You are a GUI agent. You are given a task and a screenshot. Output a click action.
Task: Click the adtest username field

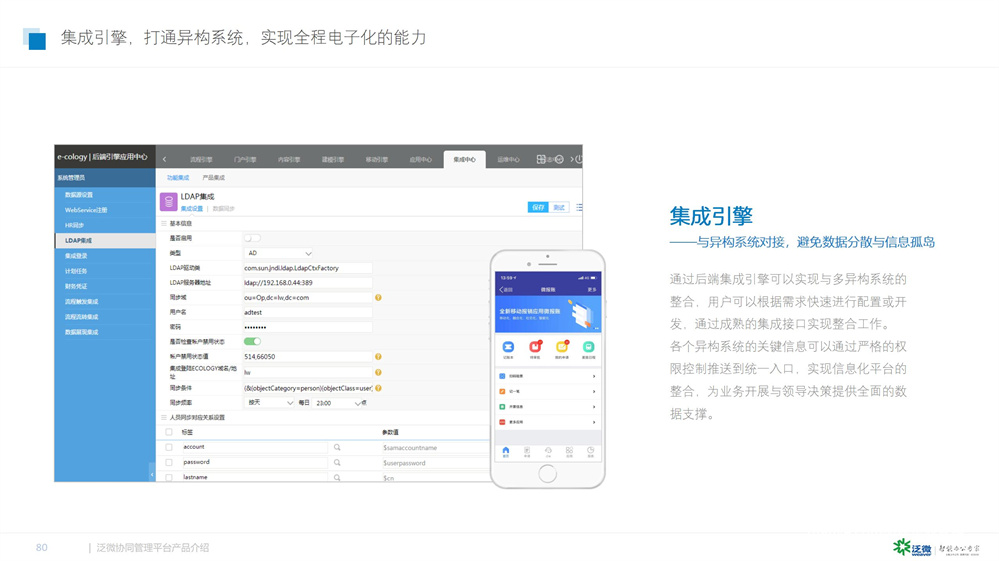click(x=308, y=312)
